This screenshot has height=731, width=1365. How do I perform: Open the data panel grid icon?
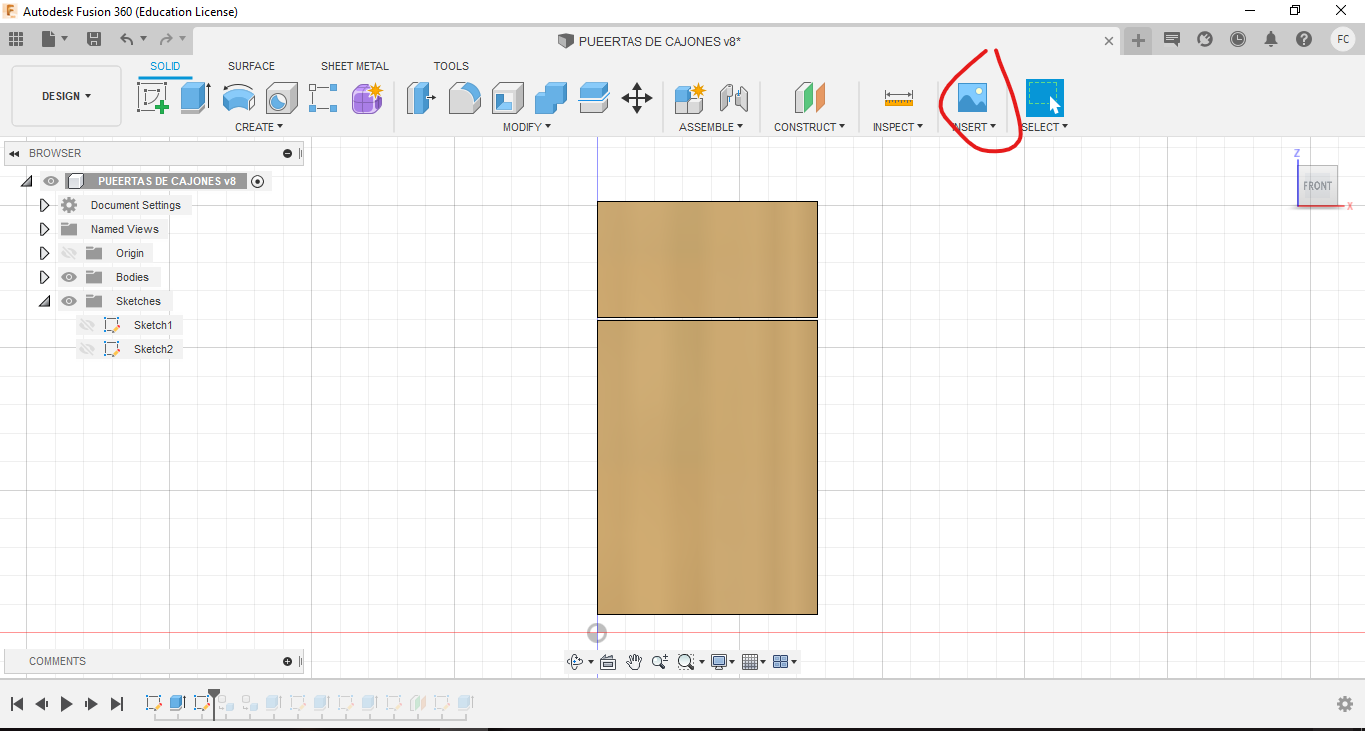pos(16,39)
